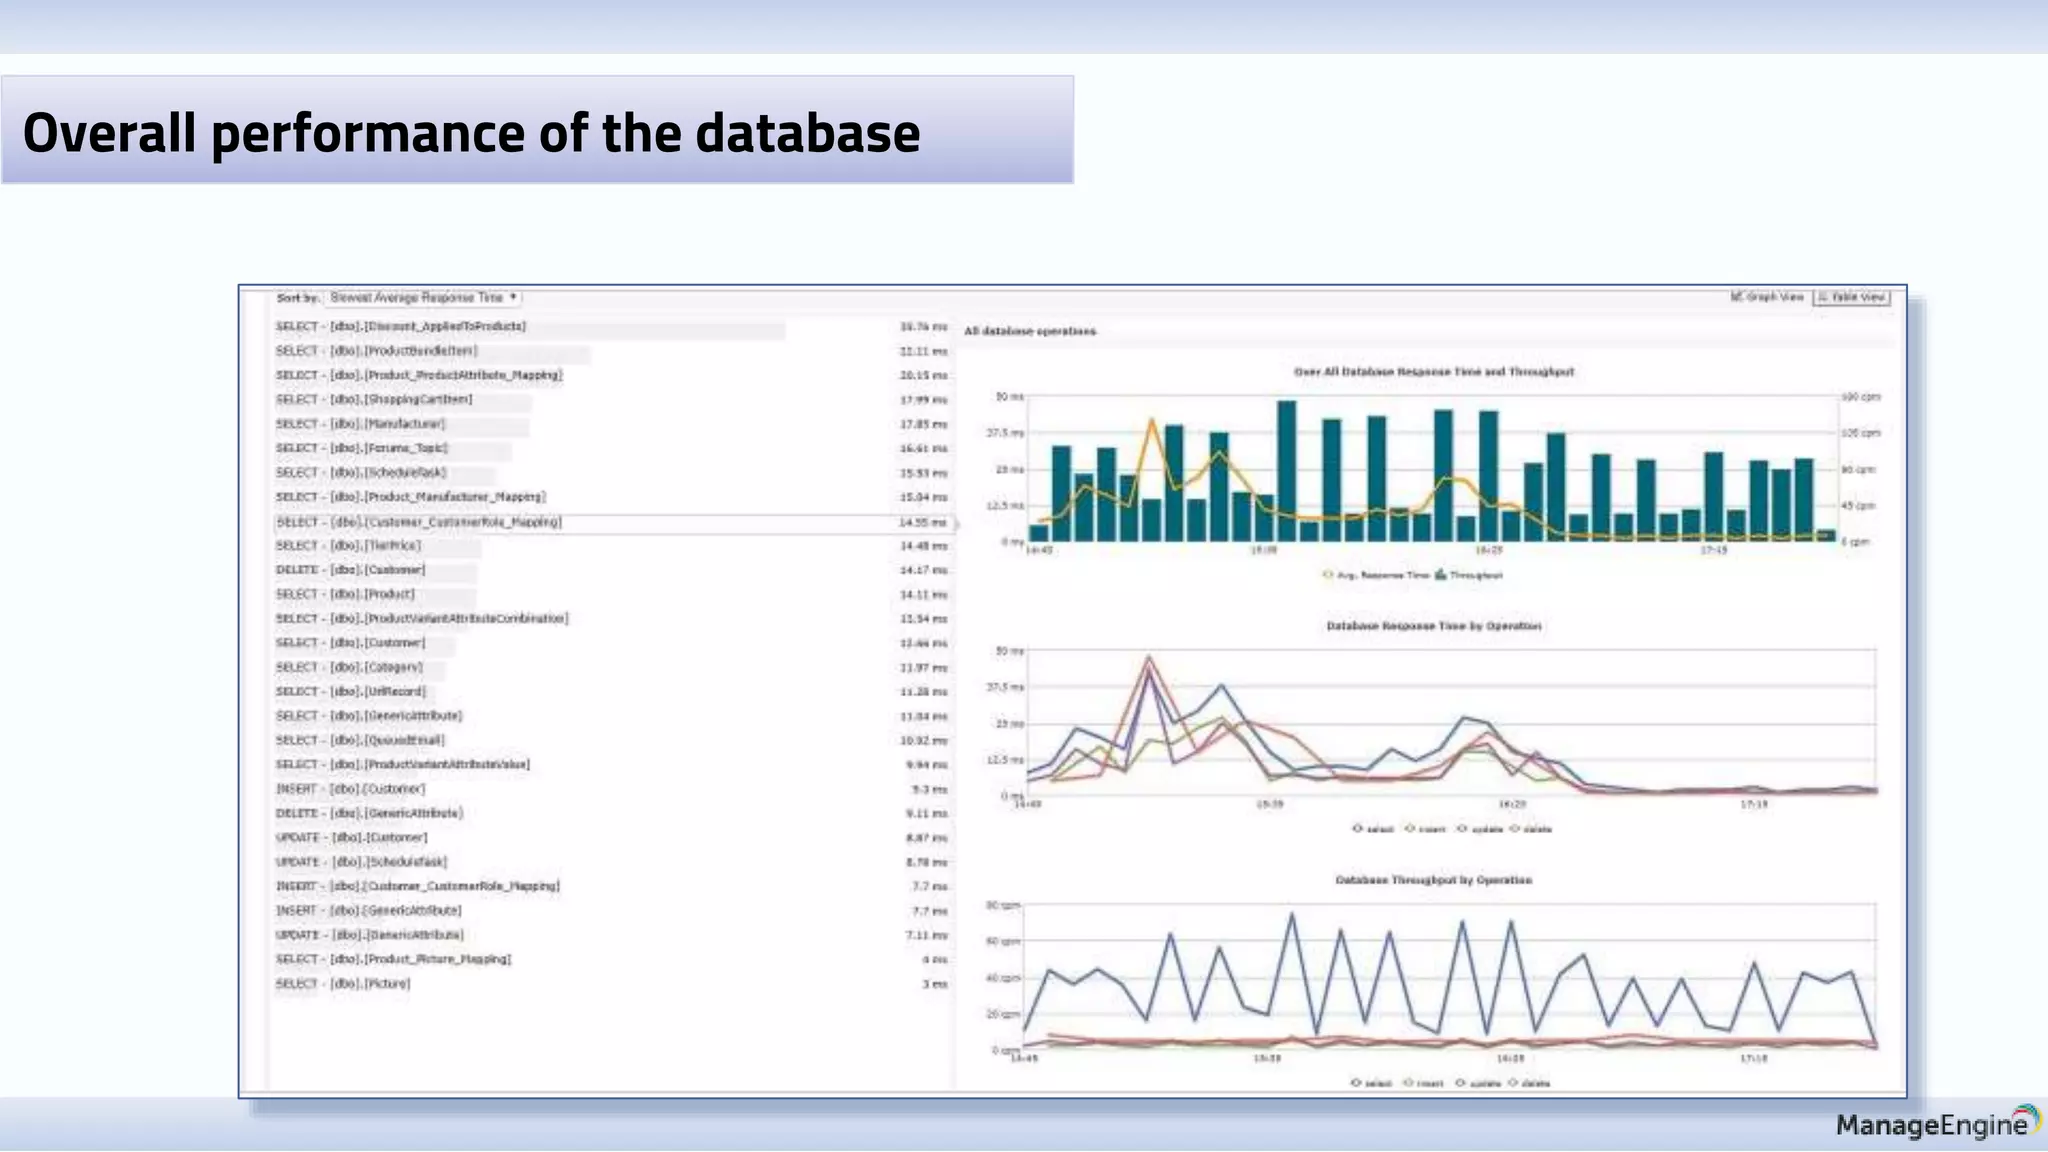Toggle update legend in Throughput by Operation chart
This screenshot has width=2048, height=1152.
1478,1083
